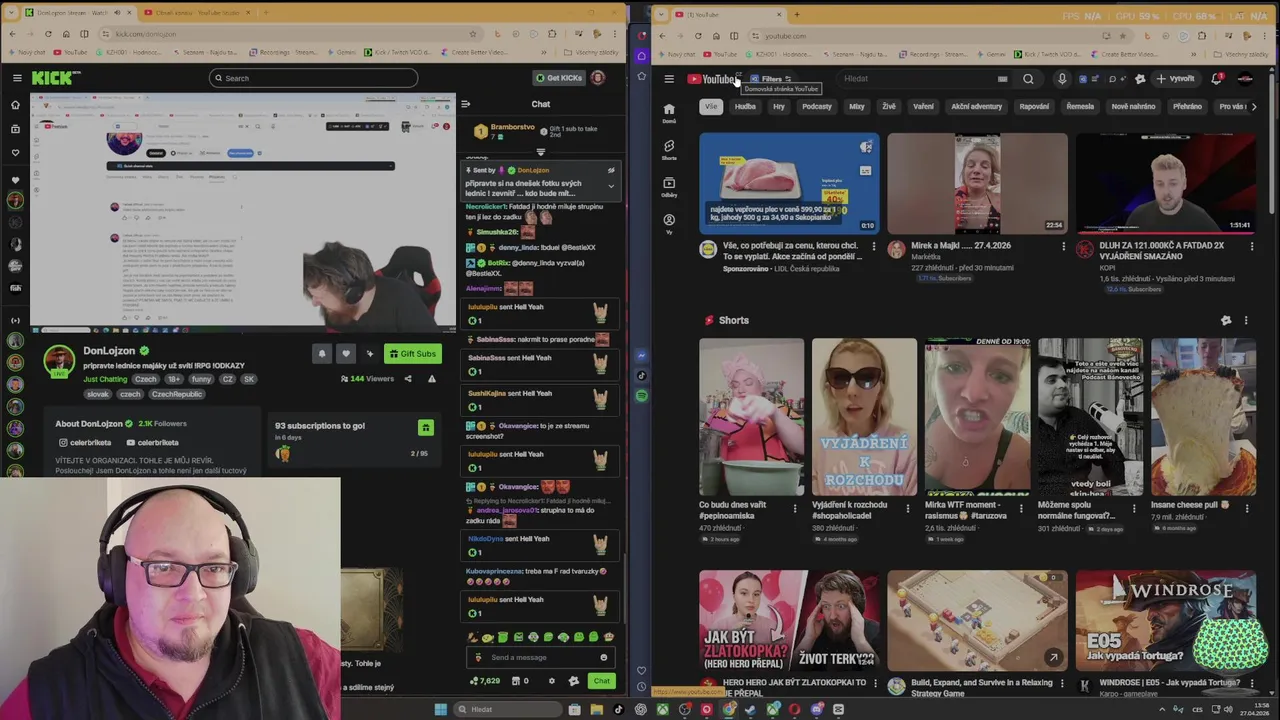Select the Nově nahráno chip
This screenshot has height=720, width=1280.
coord(1133,106)
